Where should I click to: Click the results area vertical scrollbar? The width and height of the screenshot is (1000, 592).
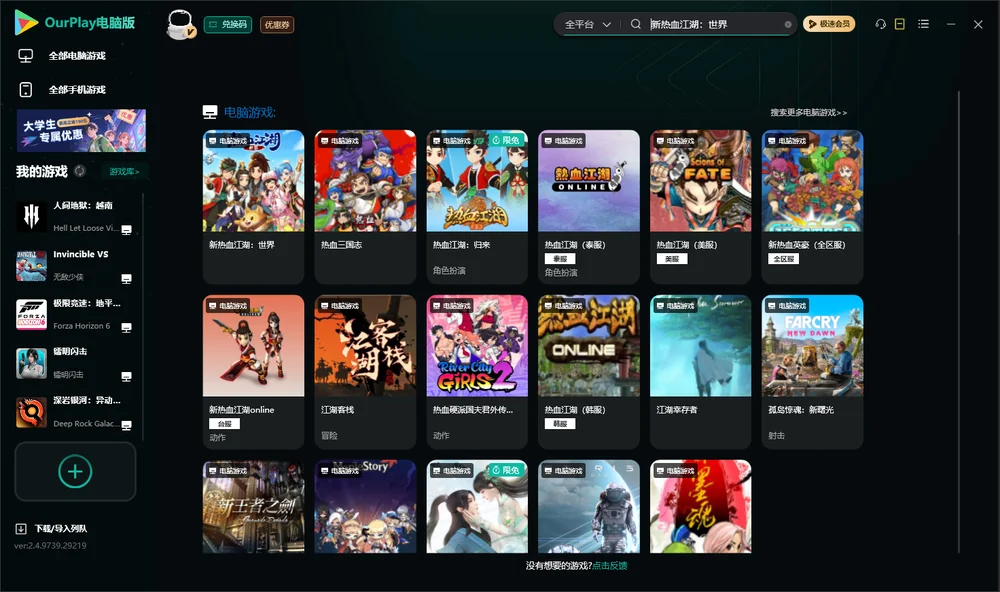[x=959, y=322]
